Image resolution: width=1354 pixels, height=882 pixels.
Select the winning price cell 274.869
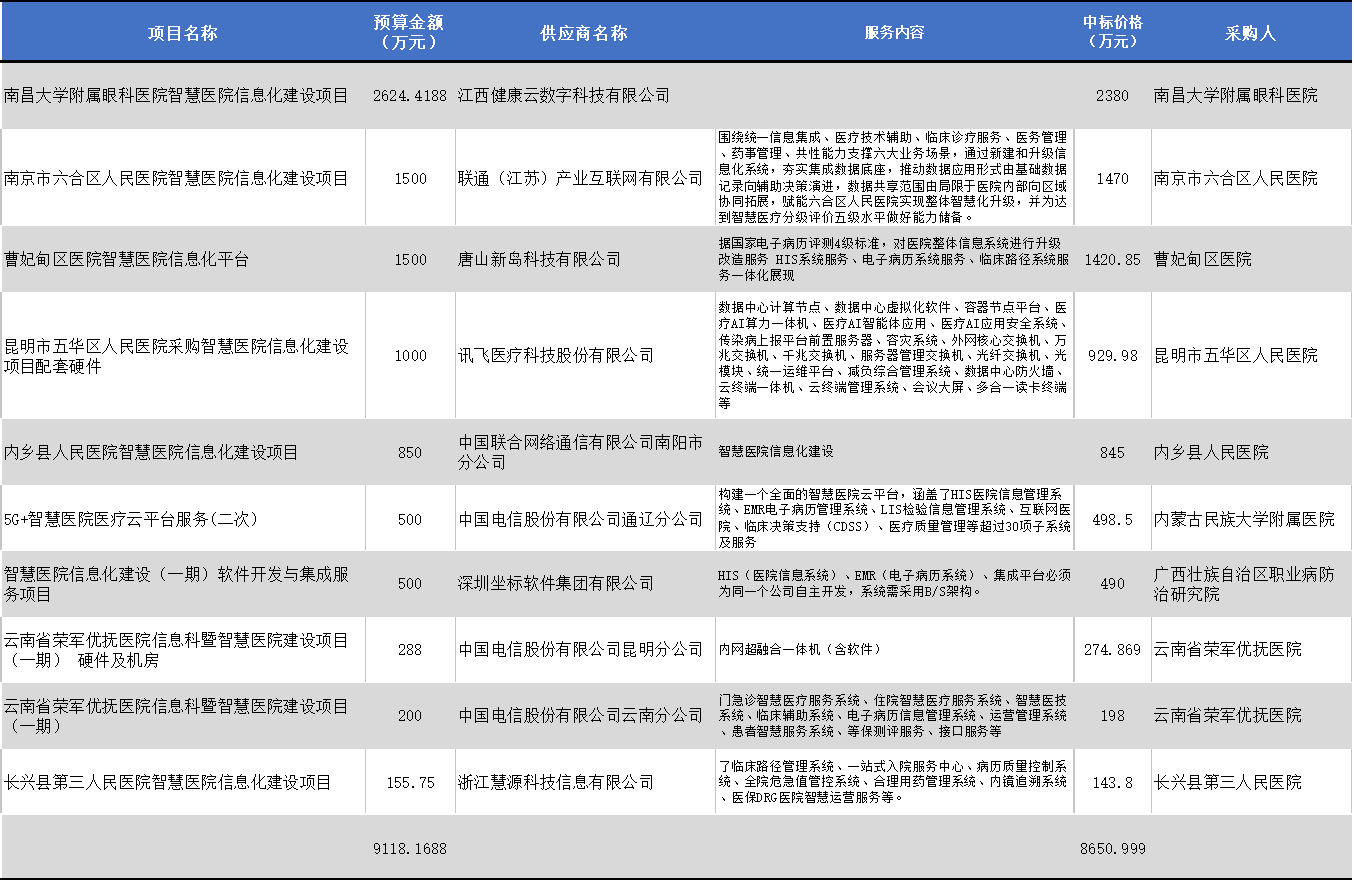pos(1112,650)
